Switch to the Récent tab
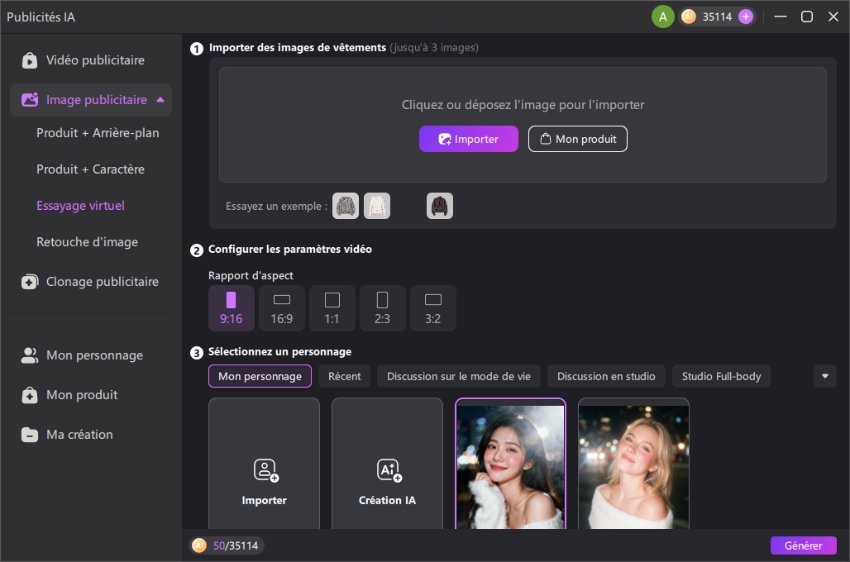 pos(344,376)
